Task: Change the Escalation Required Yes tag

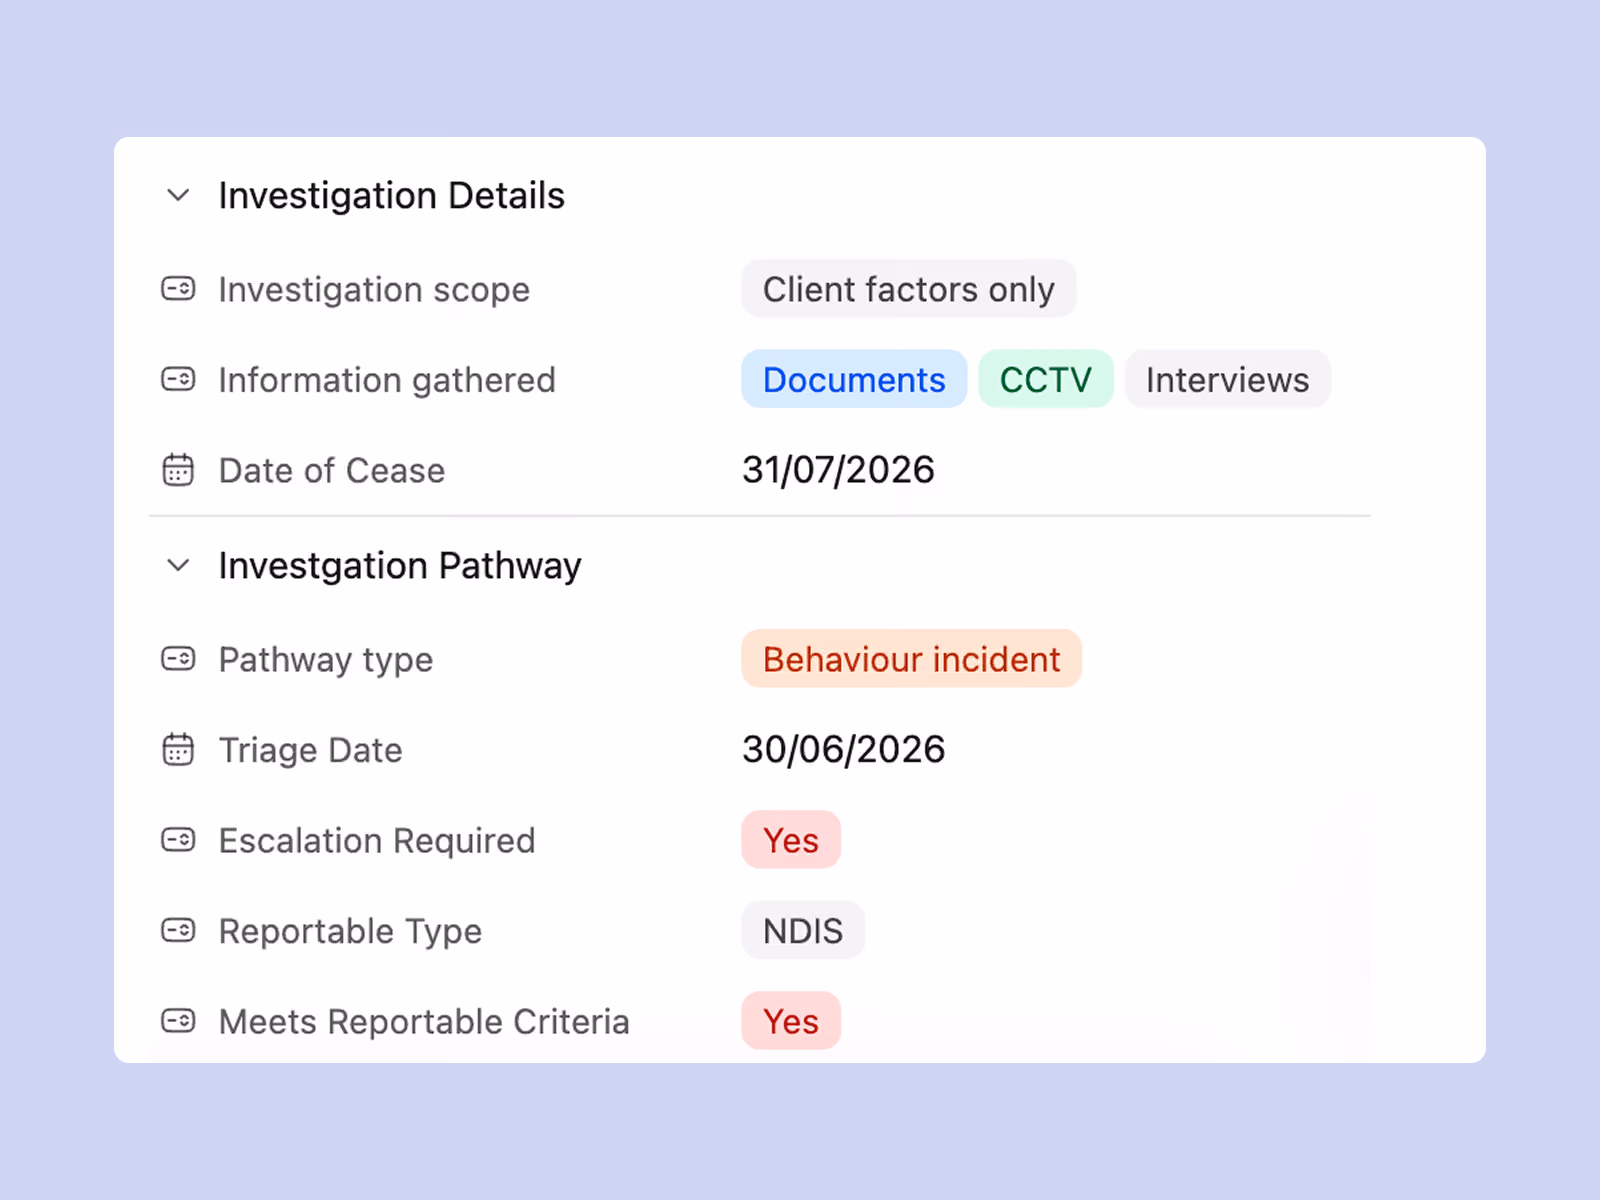Action: 790,840
